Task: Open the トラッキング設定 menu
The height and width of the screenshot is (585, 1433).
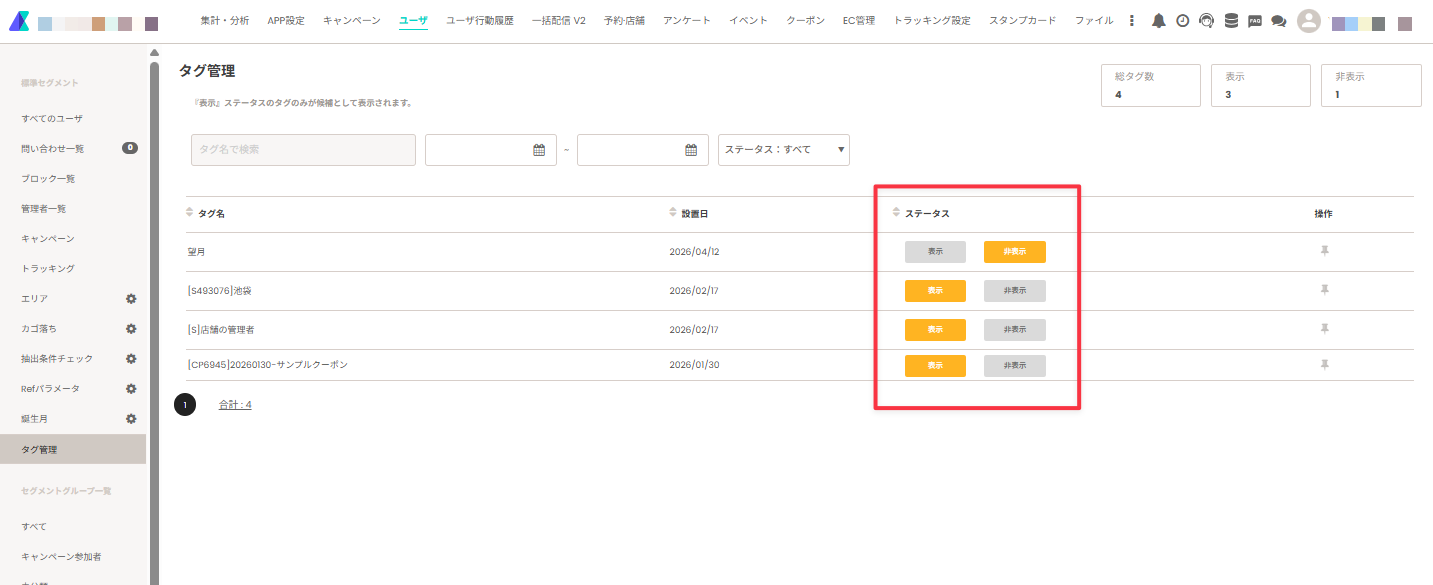Action: [932, 21]
